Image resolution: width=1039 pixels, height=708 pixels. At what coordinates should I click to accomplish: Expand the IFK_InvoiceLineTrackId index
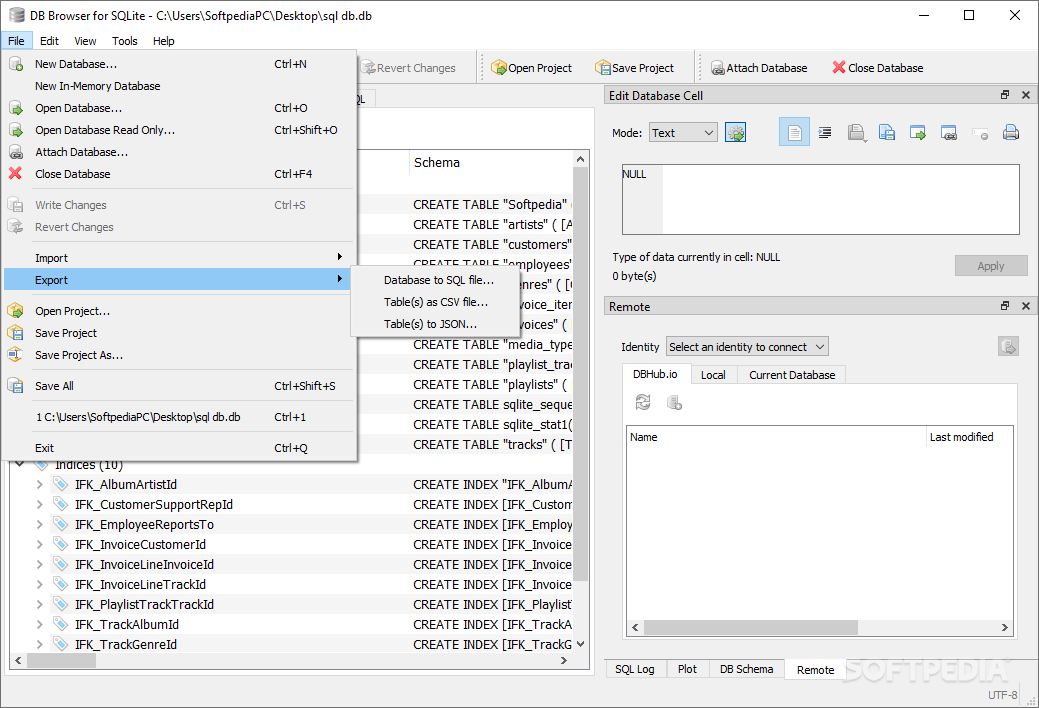tap(40, 584)
